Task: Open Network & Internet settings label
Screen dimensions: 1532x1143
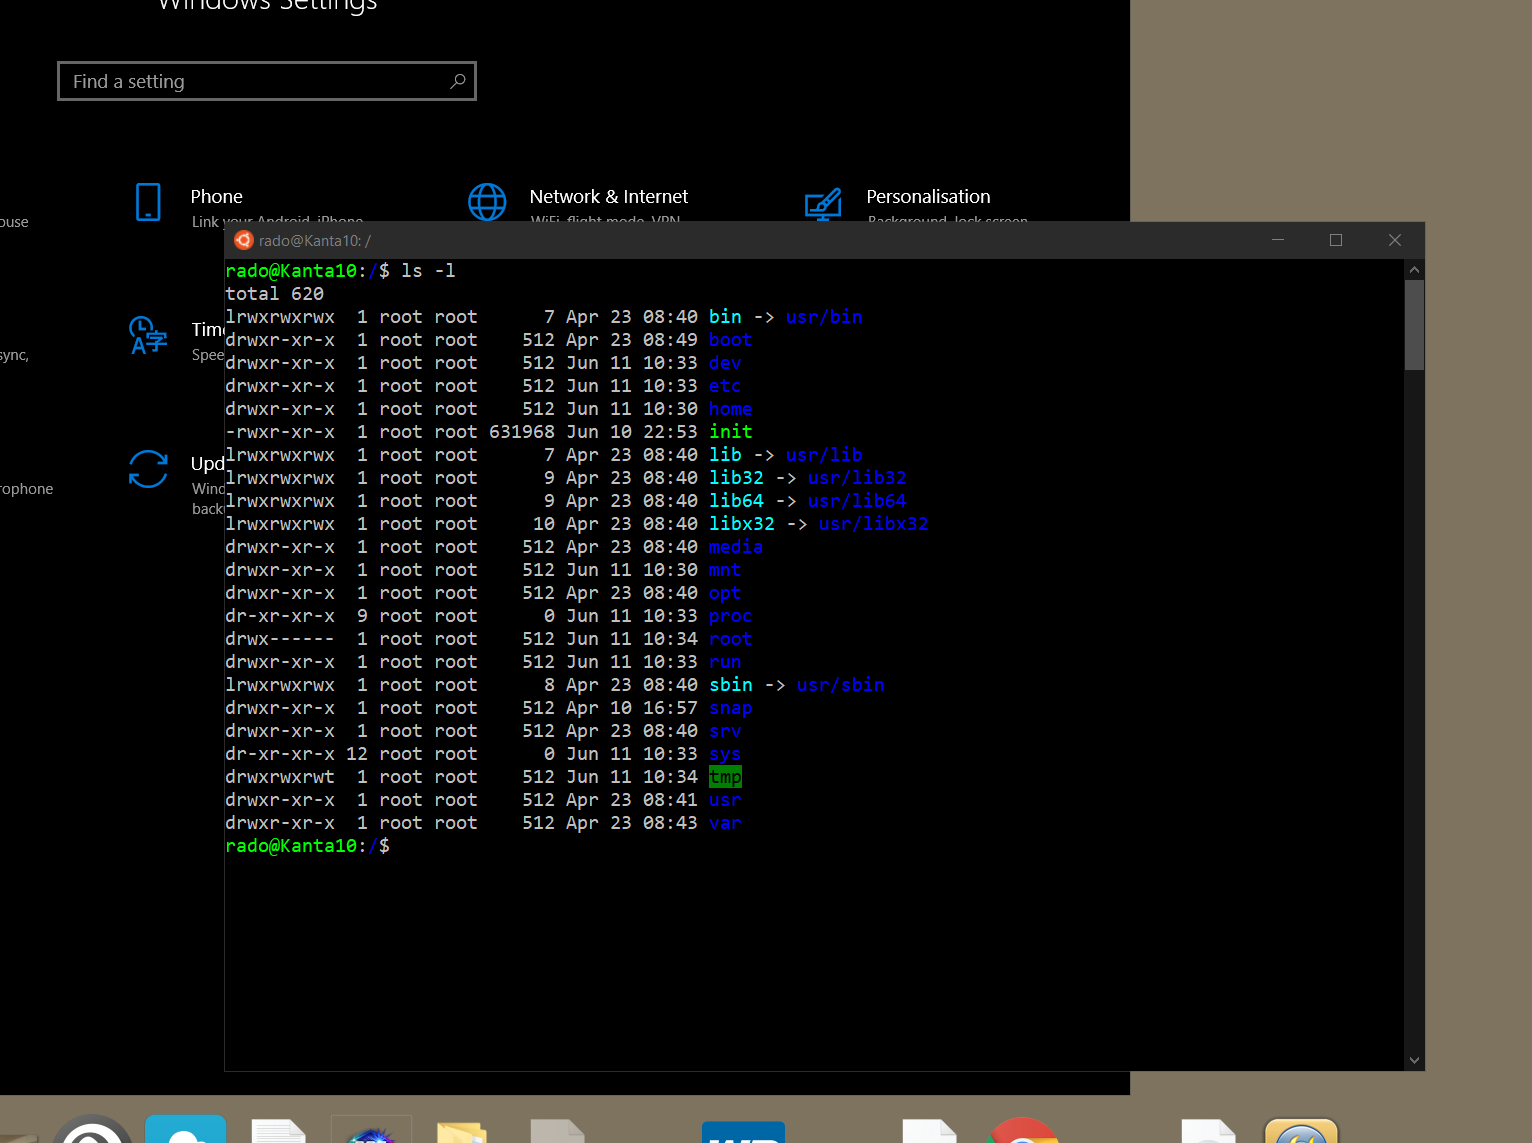Action: coord(609,196)
